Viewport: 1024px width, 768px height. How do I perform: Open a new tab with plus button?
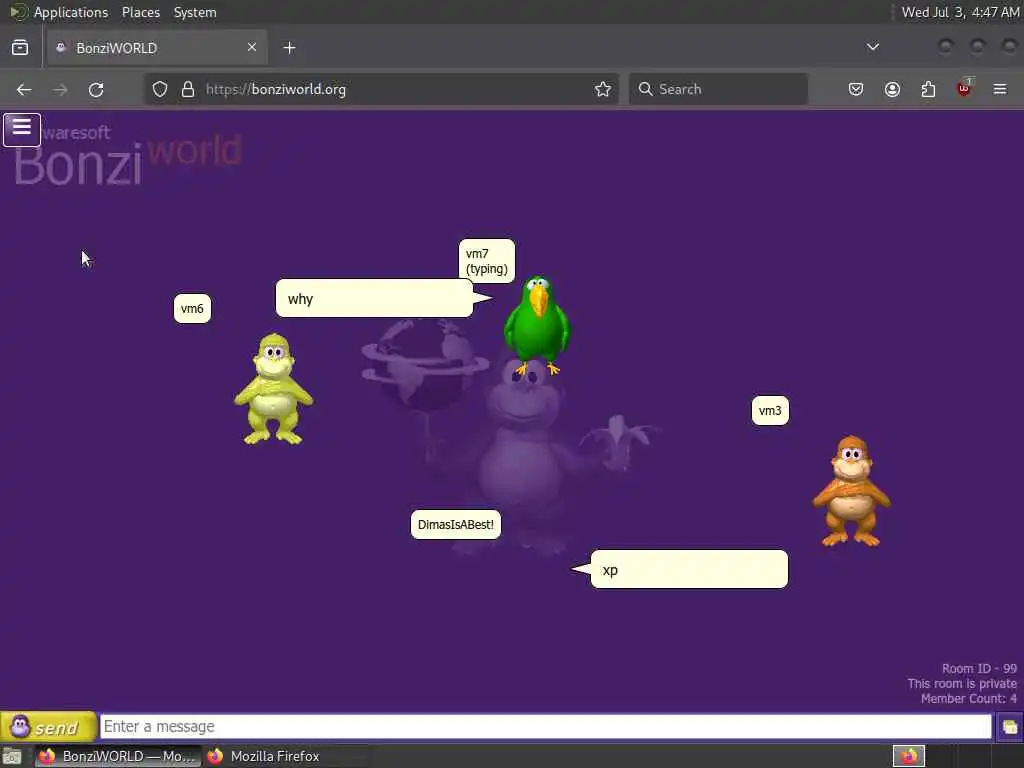click(289, 48)
